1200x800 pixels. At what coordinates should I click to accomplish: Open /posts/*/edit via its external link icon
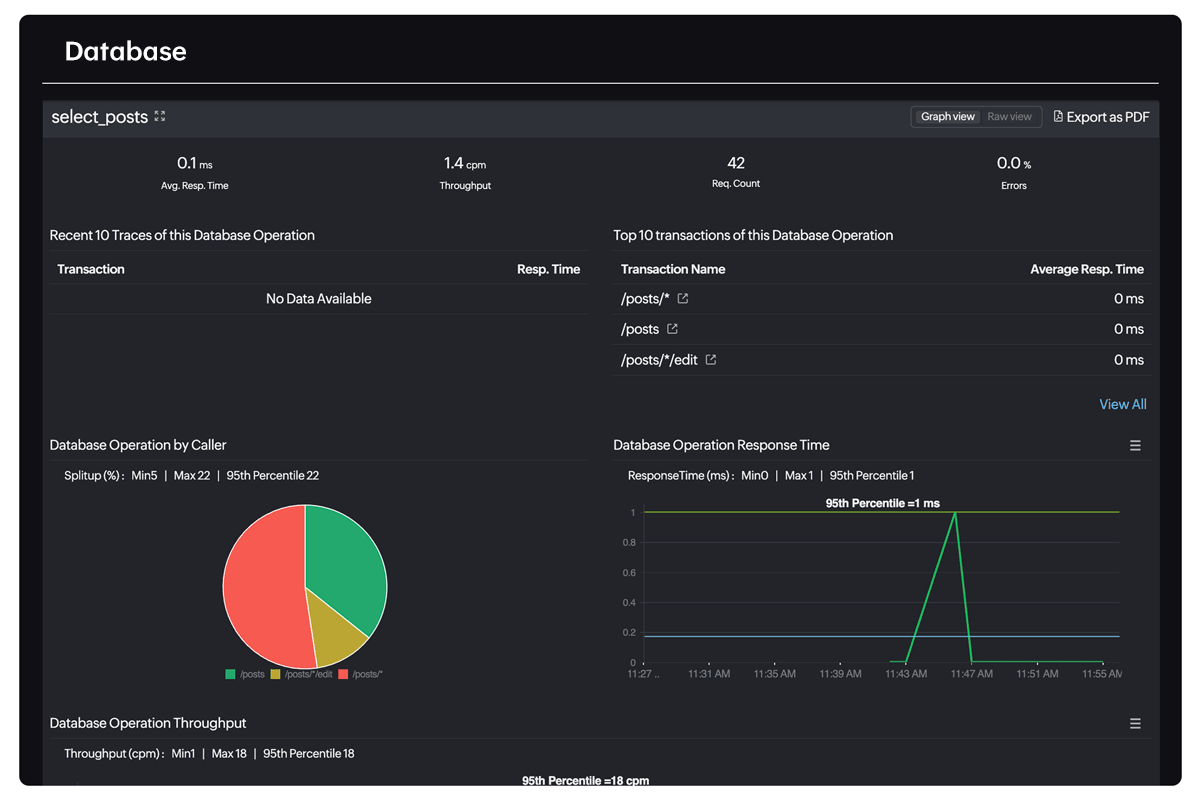pyautogui.click(x=710, y=359)
